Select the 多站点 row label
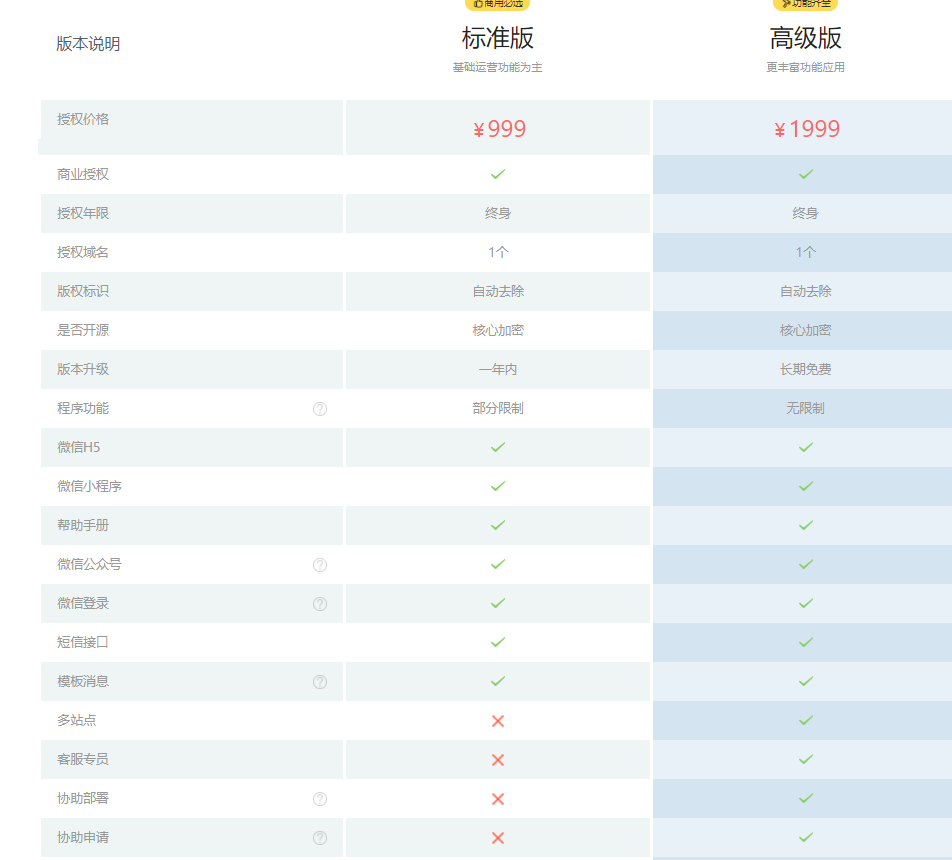The width and height of the screenshot is (952, 860). click(x=76, y=720)
